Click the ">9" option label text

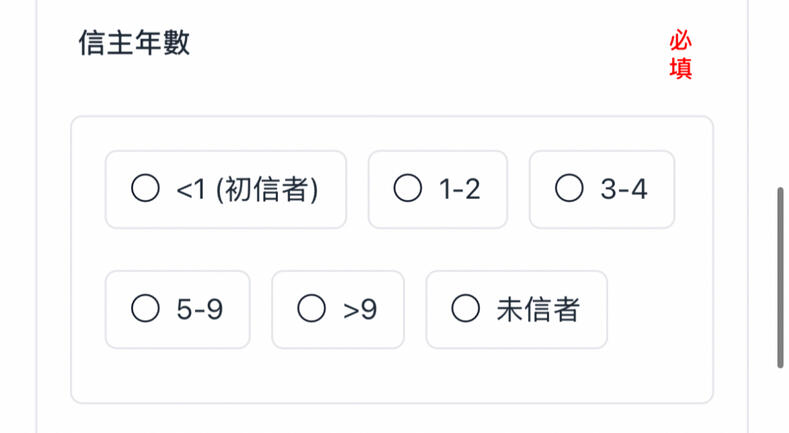pos(361,310)
